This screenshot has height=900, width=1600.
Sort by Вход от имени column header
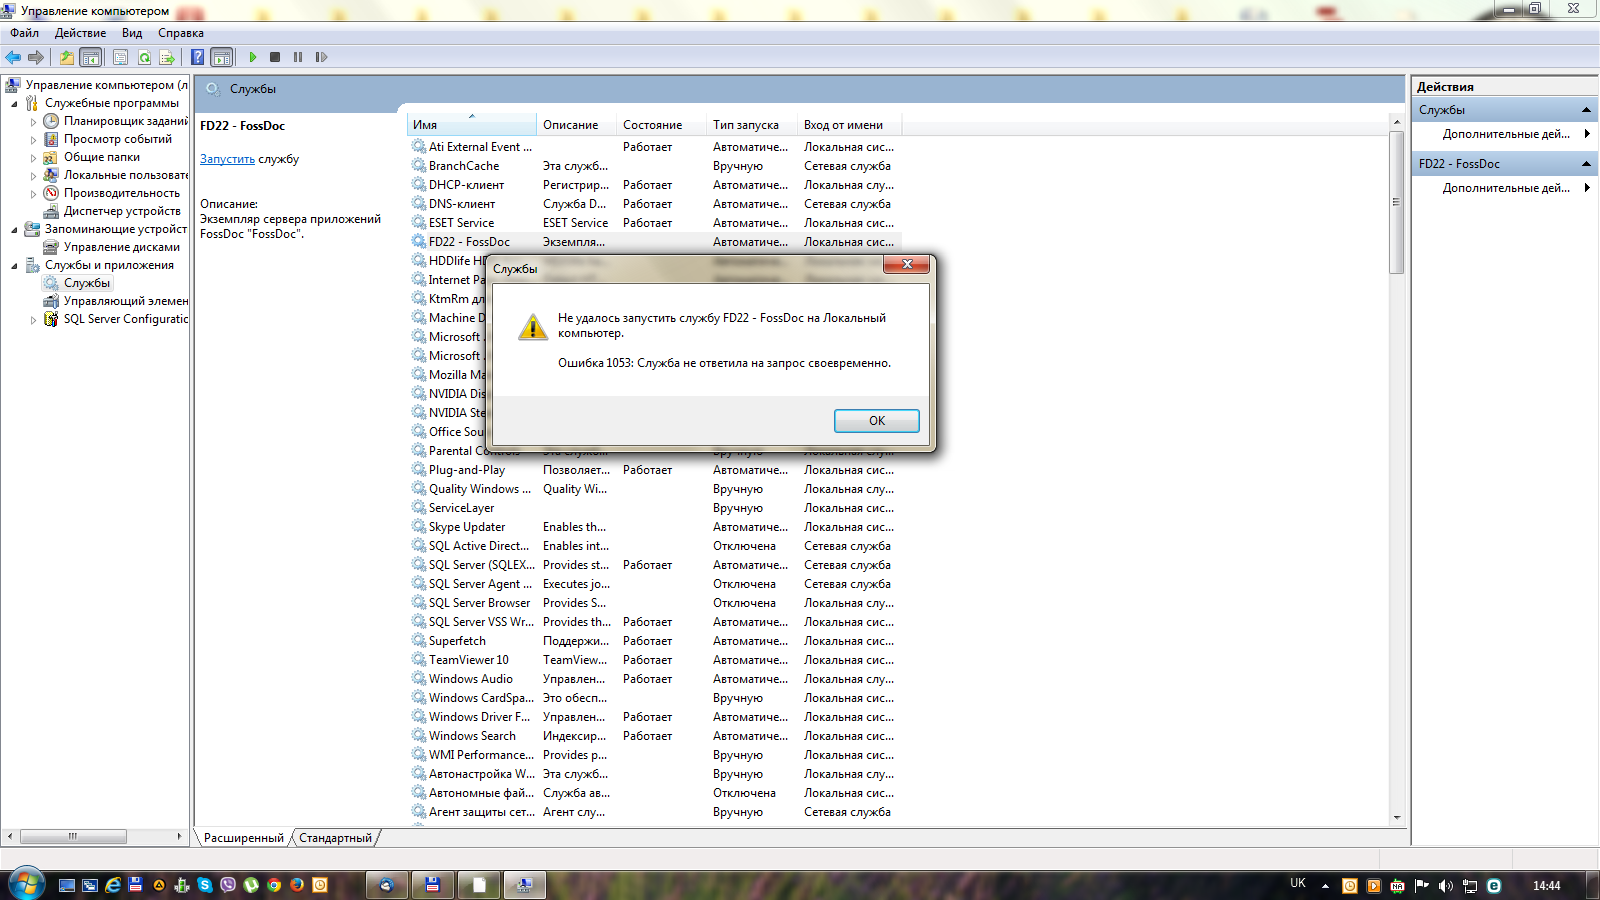[x=849, y=125]
